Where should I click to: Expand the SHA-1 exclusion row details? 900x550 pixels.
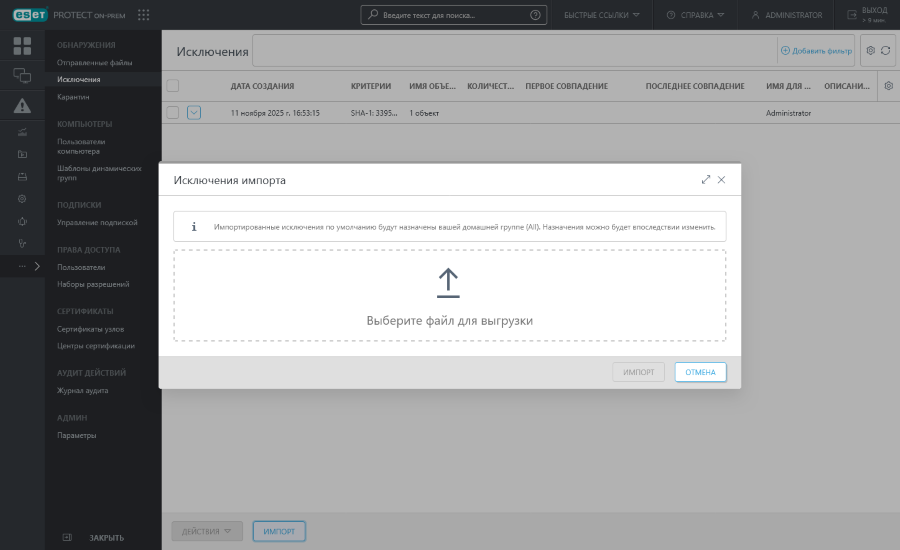[x=194, y=113]
